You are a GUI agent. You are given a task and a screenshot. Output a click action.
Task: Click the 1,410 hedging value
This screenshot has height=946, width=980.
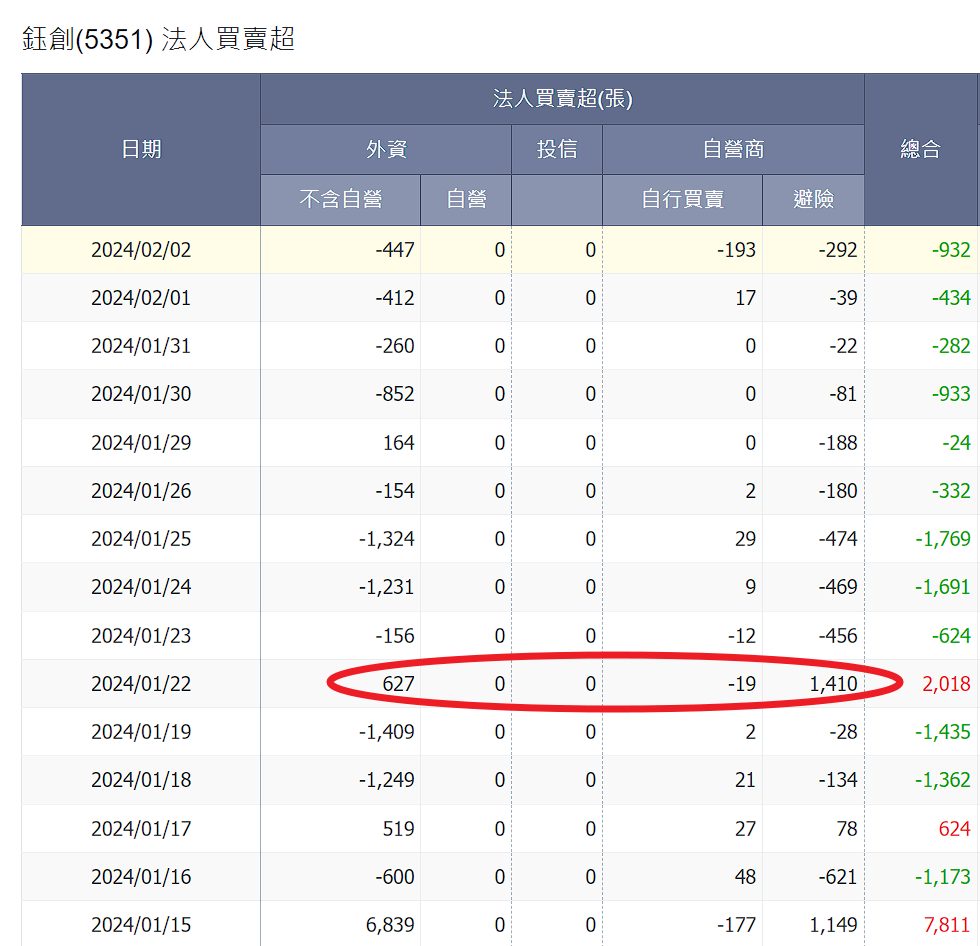(831, 684)
